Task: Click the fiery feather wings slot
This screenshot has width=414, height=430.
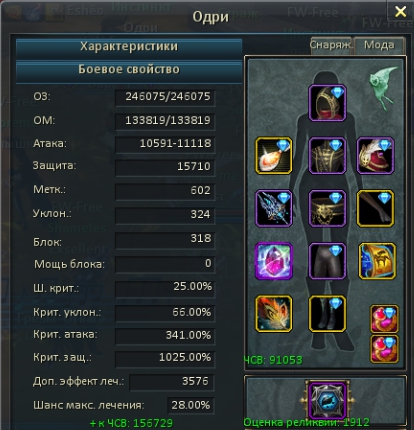Action: (x=274, y=314)
